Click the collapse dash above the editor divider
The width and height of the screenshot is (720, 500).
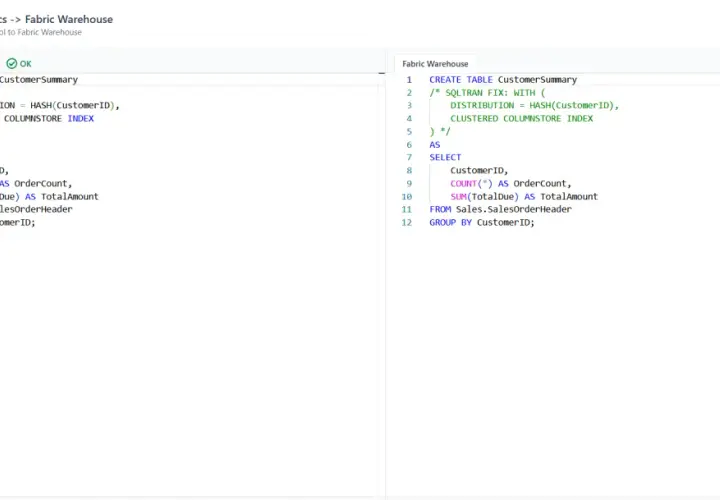coord(382,73)
